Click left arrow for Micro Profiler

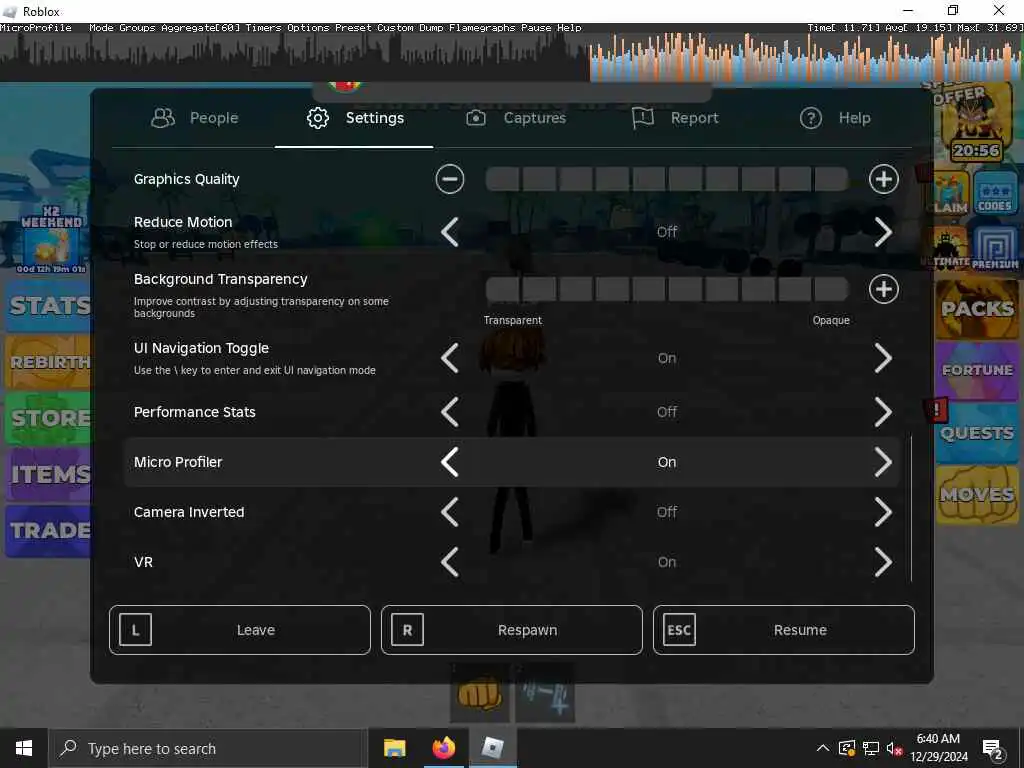(450, 462)
